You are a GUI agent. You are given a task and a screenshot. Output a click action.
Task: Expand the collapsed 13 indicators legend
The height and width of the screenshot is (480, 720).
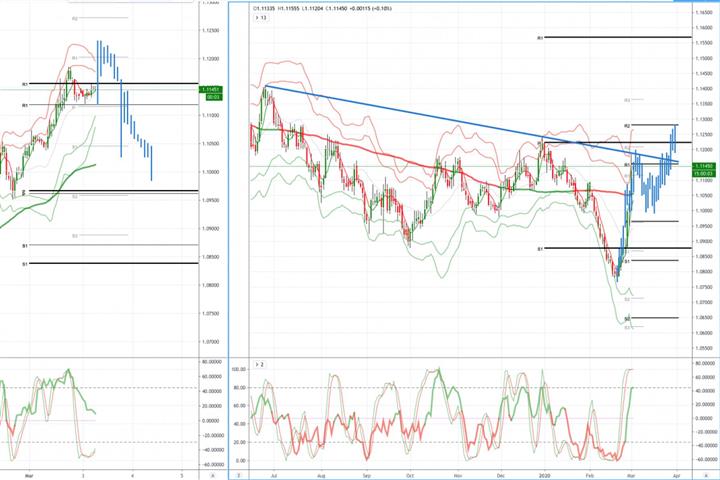click(x=261, y=18)
